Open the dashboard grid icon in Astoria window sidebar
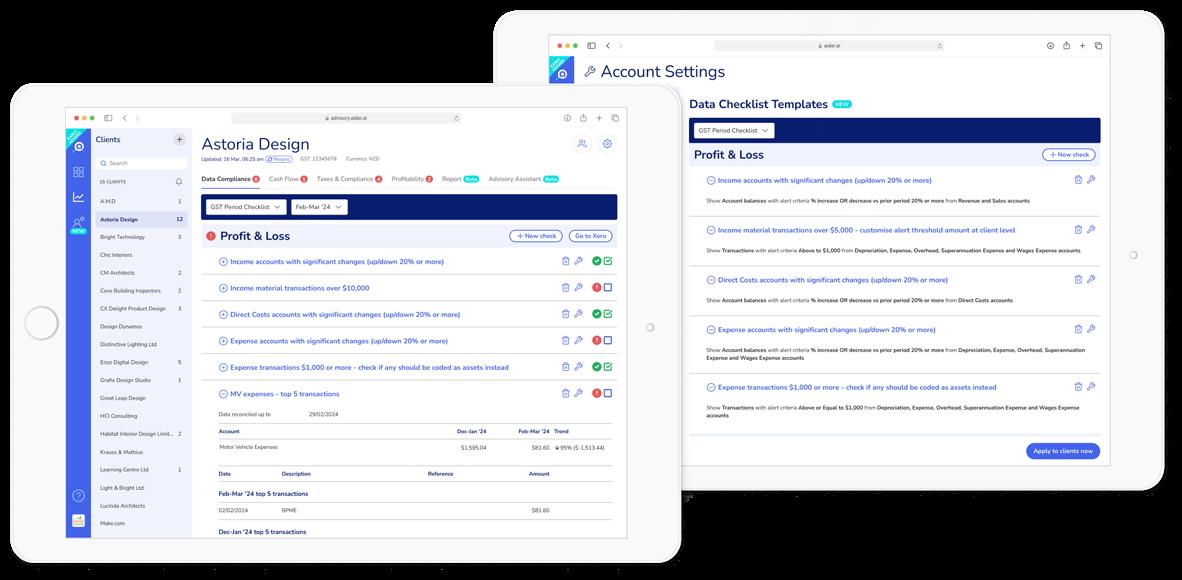Screen dimensions: 1182x580 [78, 172]
